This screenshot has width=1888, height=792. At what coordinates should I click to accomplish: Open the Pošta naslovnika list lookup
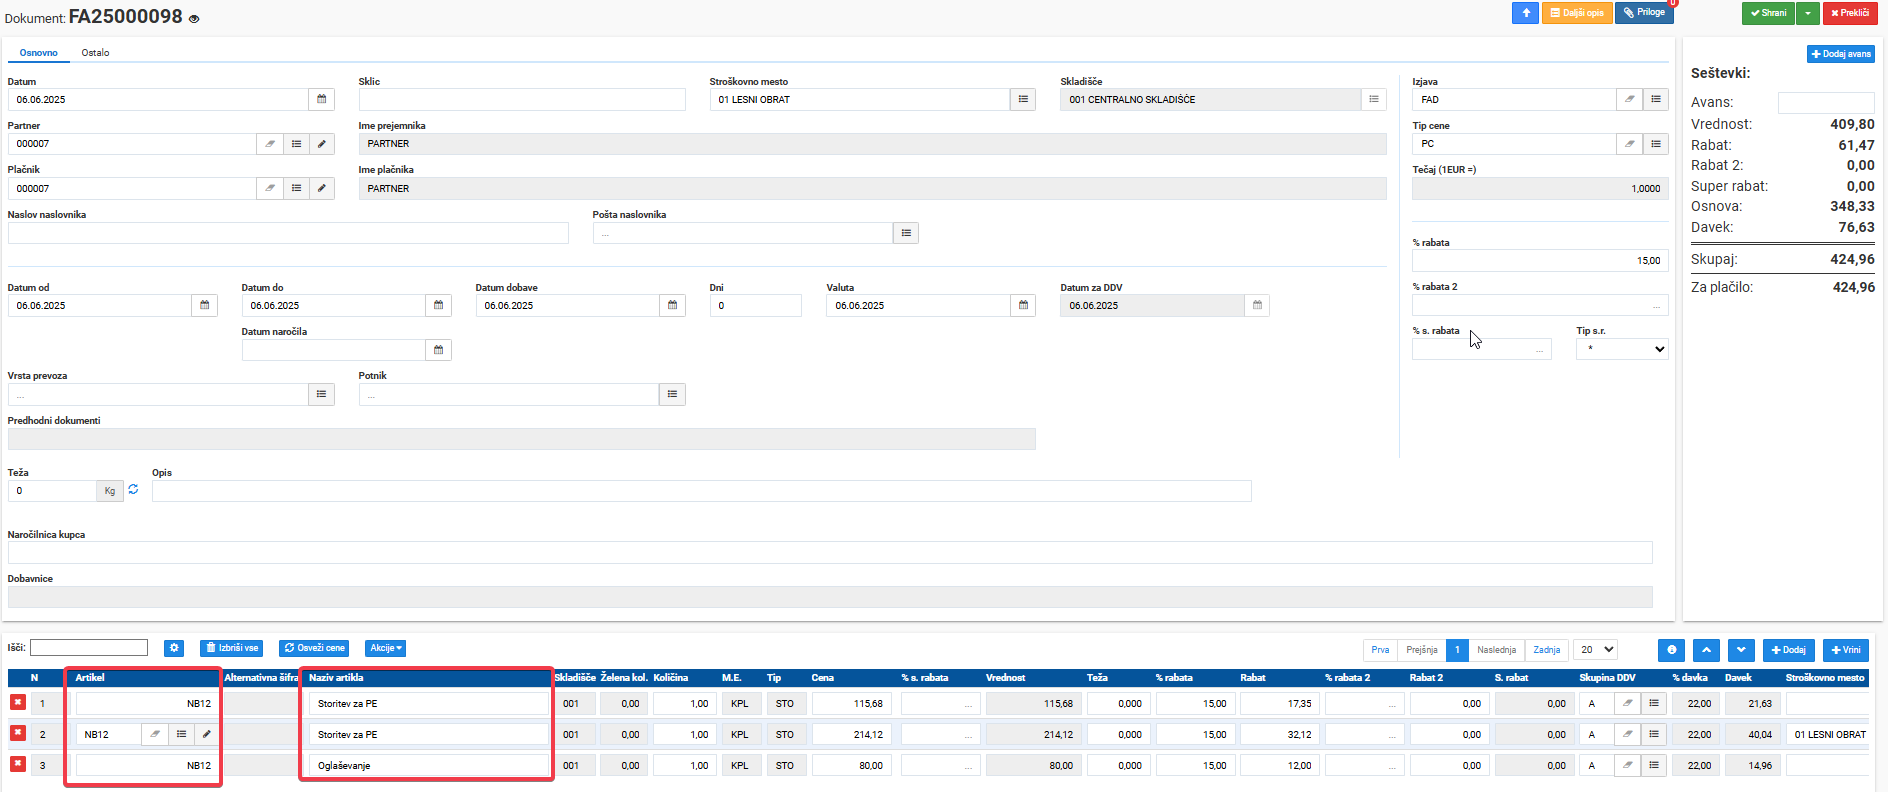pyautogui.click(x=905, y=233)
